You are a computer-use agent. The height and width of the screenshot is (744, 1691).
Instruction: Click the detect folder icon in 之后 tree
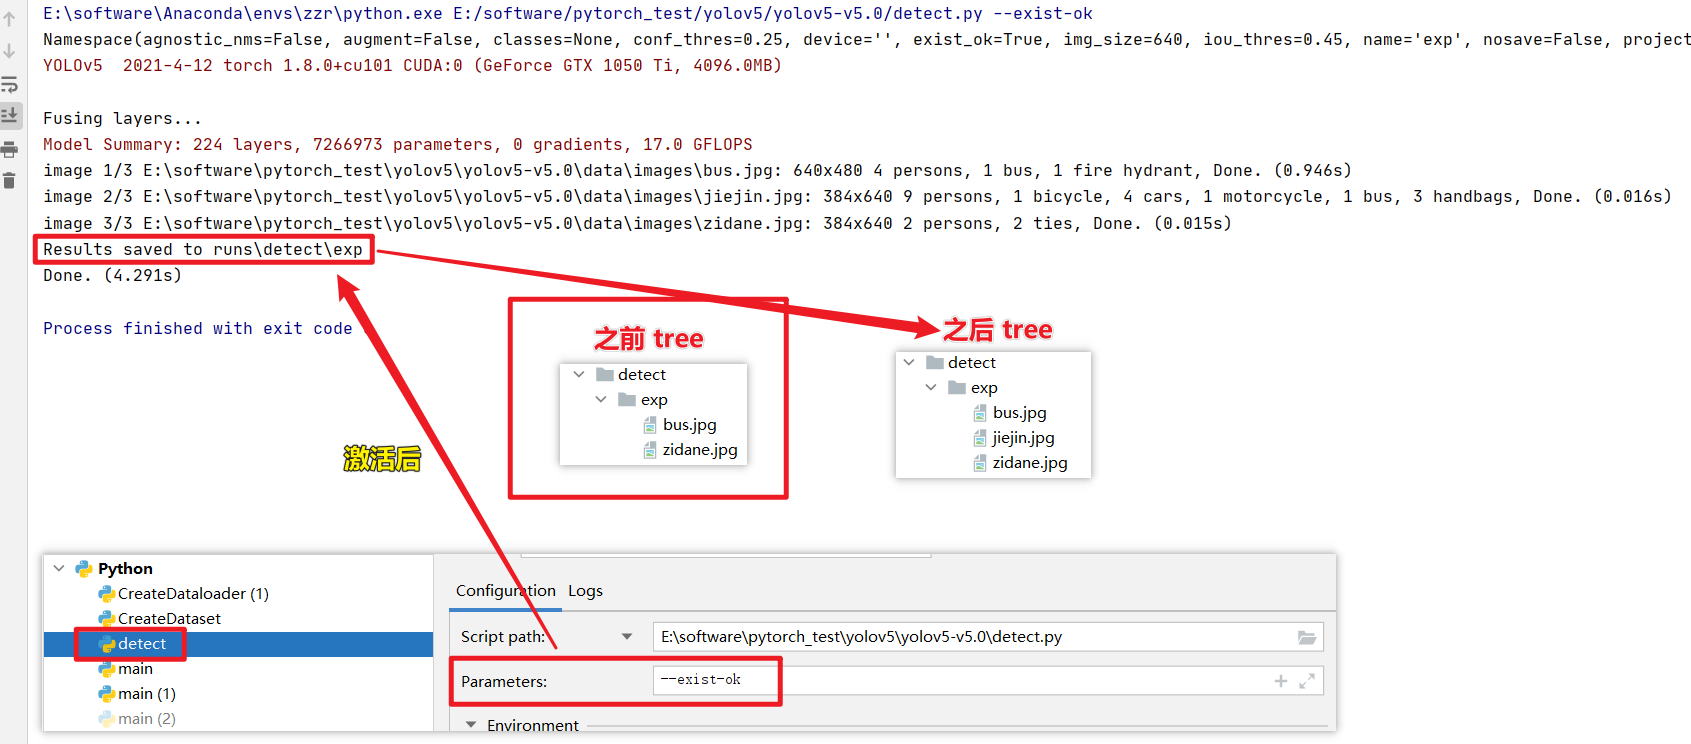click(934, 362)
